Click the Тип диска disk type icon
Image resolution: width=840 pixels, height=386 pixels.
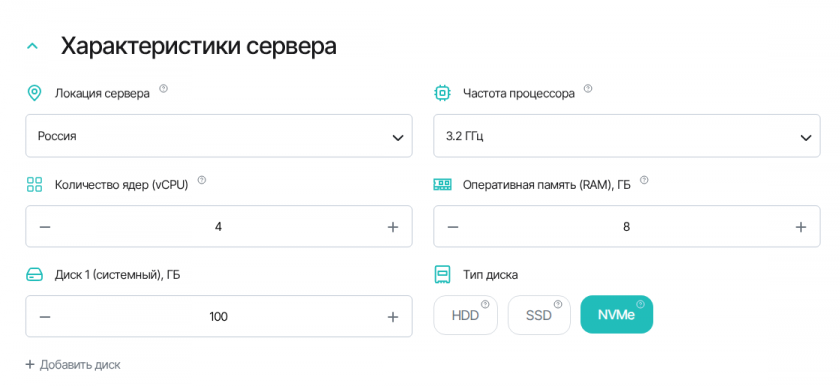point(442,275)
